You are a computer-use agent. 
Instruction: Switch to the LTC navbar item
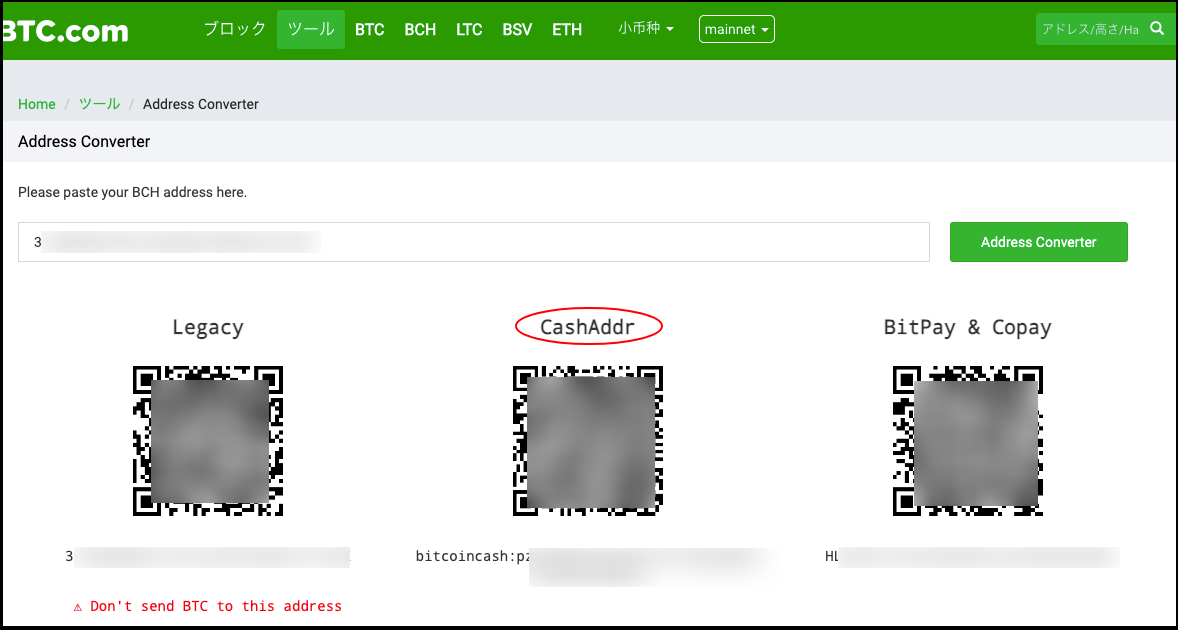[469, 30]
